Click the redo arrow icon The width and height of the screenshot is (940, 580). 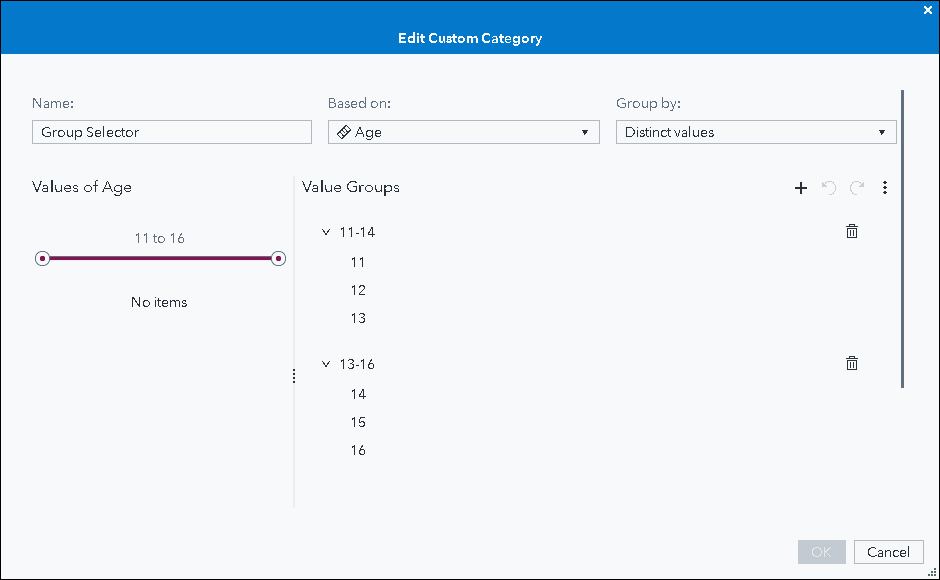(x=857, y=188)
